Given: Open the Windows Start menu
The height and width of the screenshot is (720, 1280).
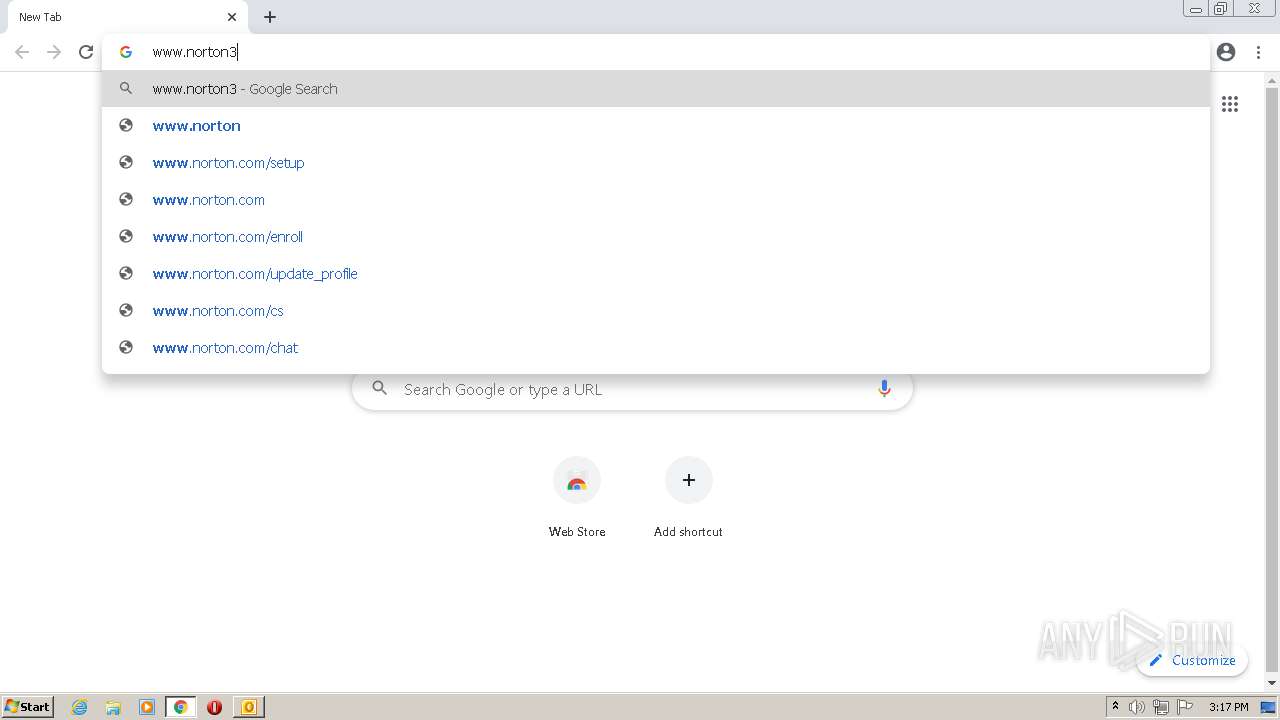Looking at the screenshot, I should pos(28,707).
